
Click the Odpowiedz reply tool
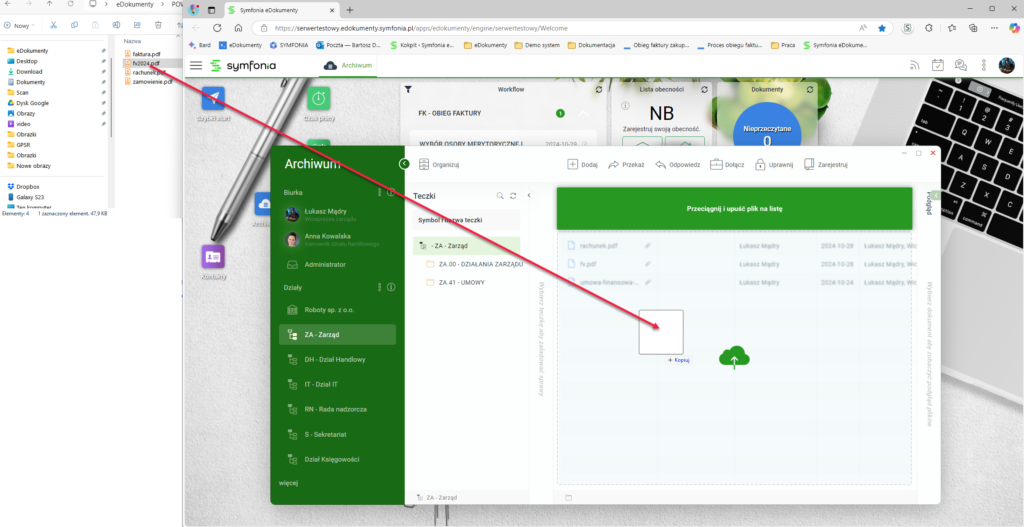click(678, 165)
